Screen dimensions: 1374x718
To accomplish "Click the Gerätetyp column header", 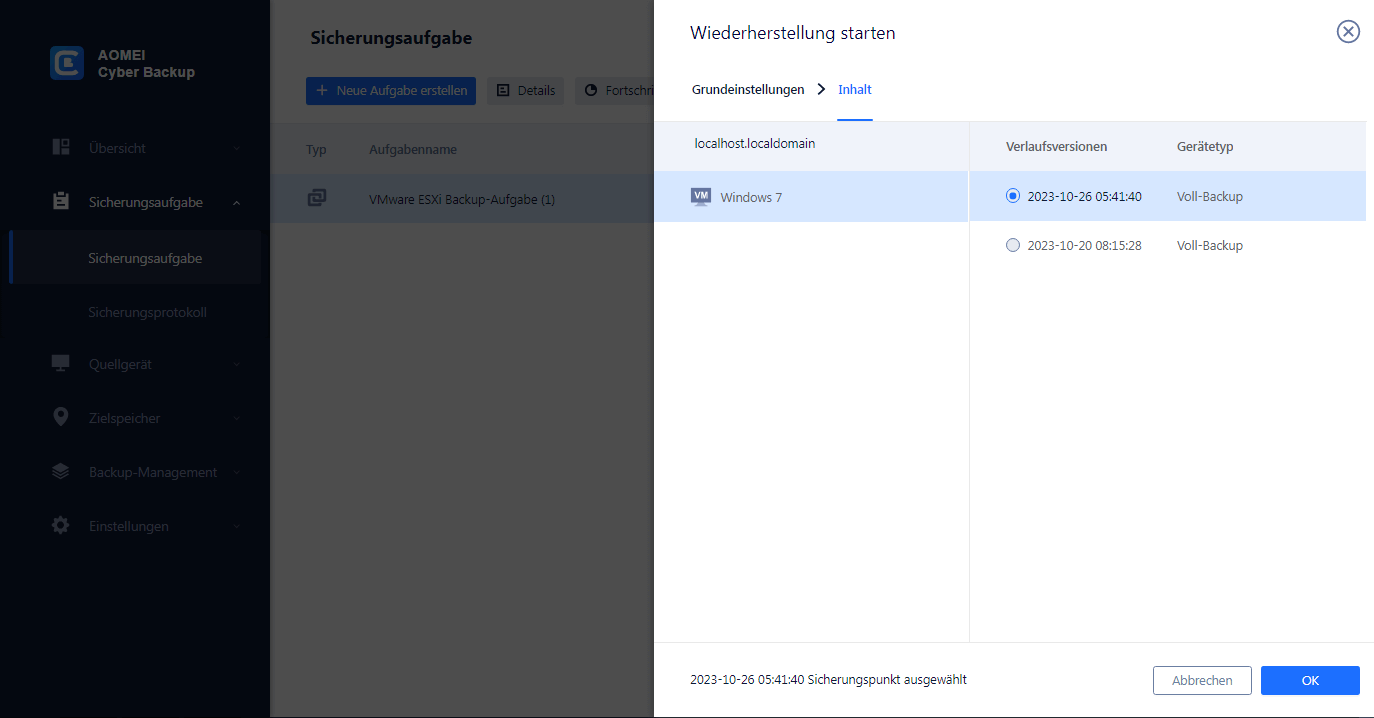I will [1205, 146].
